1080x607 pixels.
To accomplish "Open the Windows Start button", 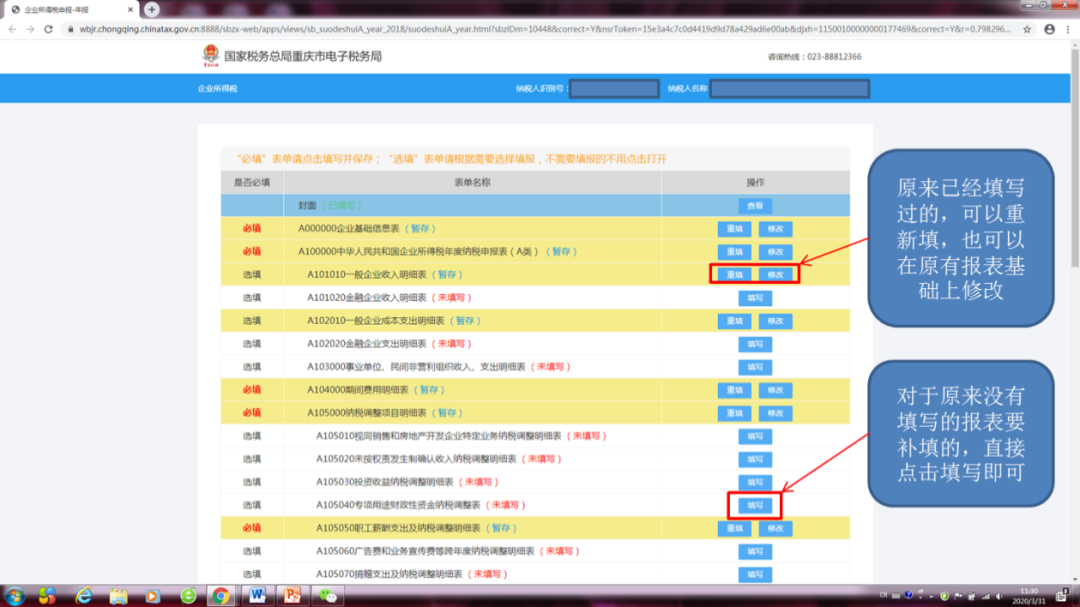I will pyautogui.click(x=14, y=596).
